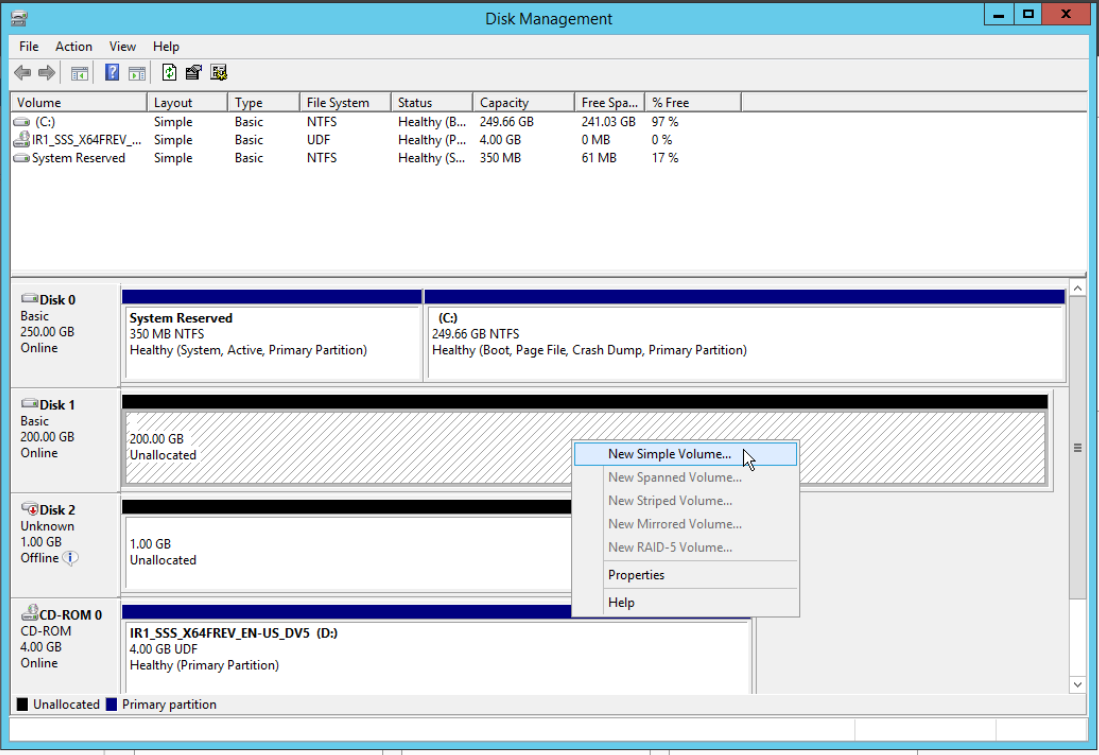
Task: Toggle the Show/Hide Action Pane button
Action: click(137, 73)
